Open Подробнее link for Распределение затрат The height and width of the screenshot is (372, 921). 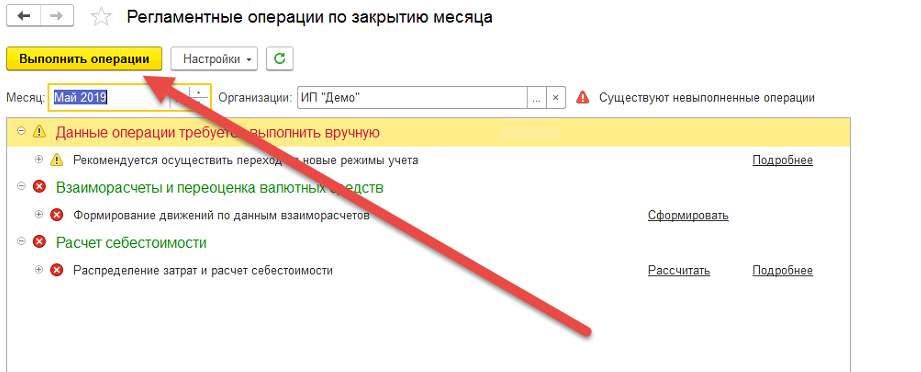coord(782,270)
